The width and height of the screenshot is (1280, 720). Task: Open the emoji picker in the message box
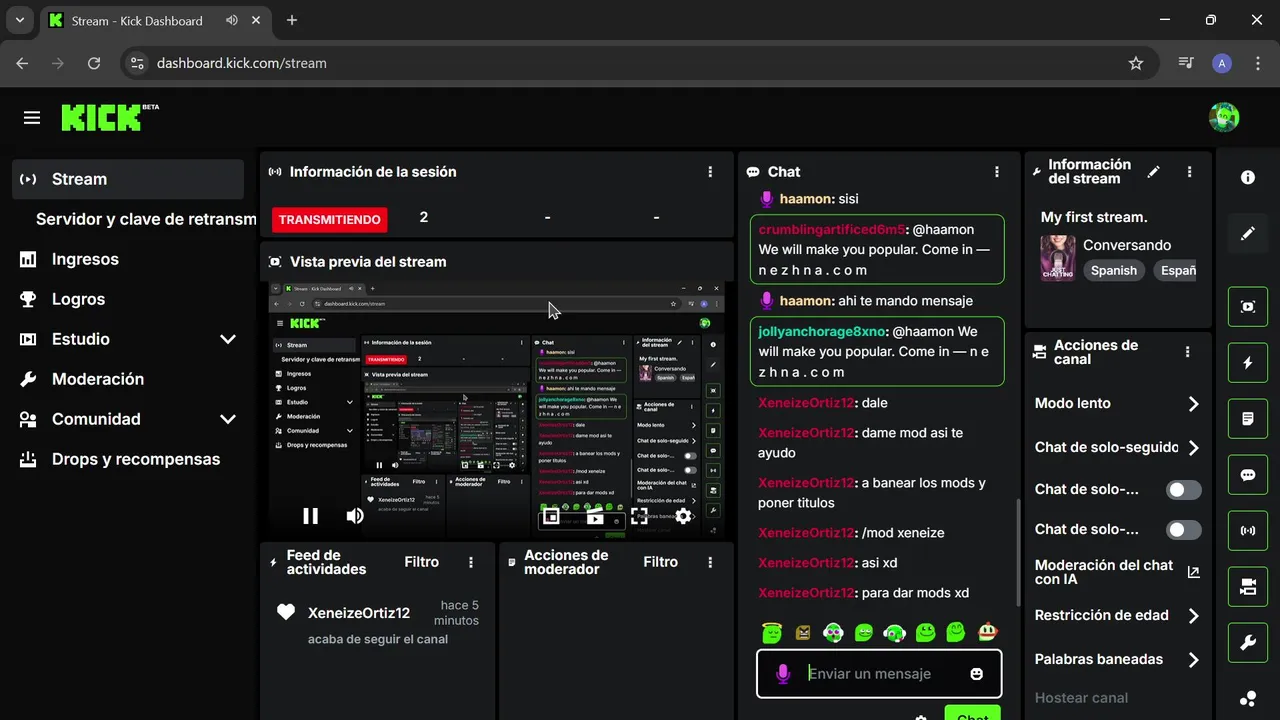(977, 674)
